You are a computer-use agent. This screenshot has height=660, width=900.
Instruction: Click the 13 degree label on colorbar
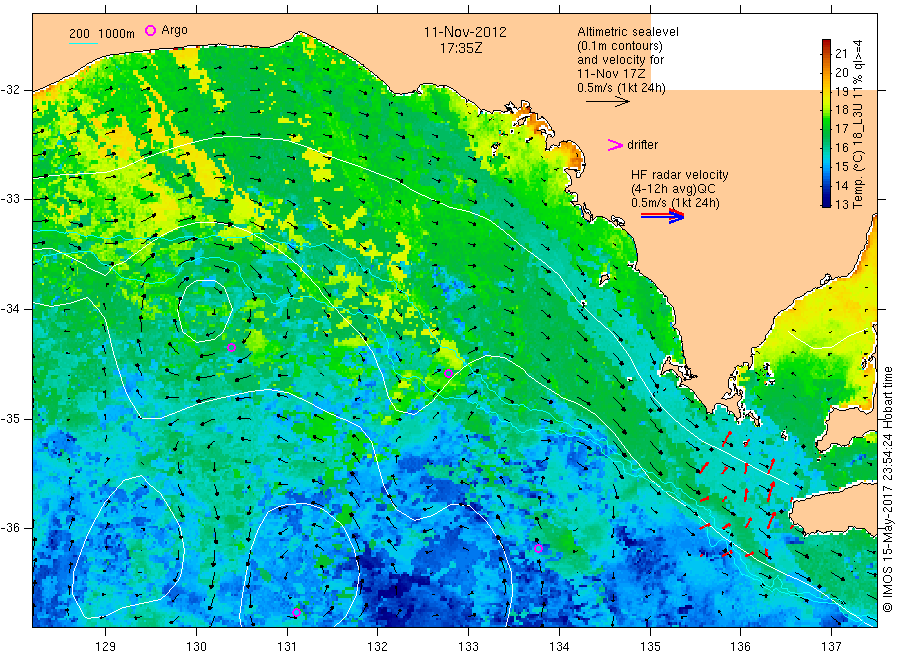click(x=841, y=204)
